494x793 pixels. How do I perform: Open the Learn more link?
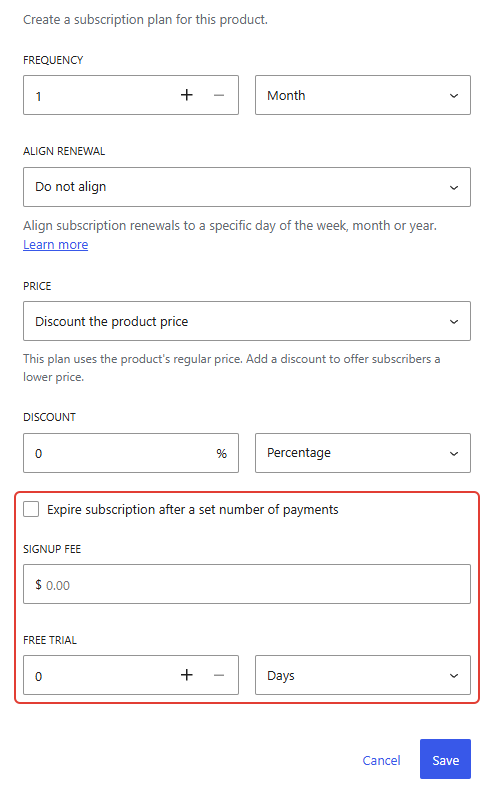(56, 245)
